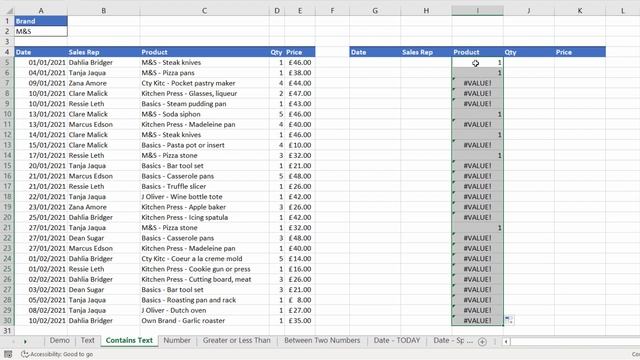Click the Price header in column K
This screenshot has width=640, height=360.
click(x=580, y=52)
